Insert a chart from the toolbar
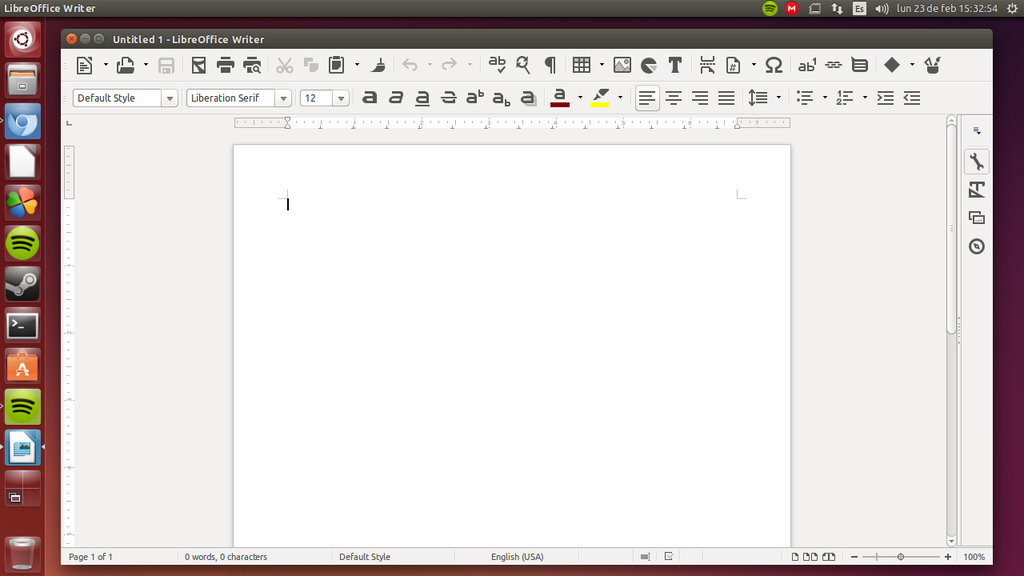1024x576 pixels. (x=648, y=65)
